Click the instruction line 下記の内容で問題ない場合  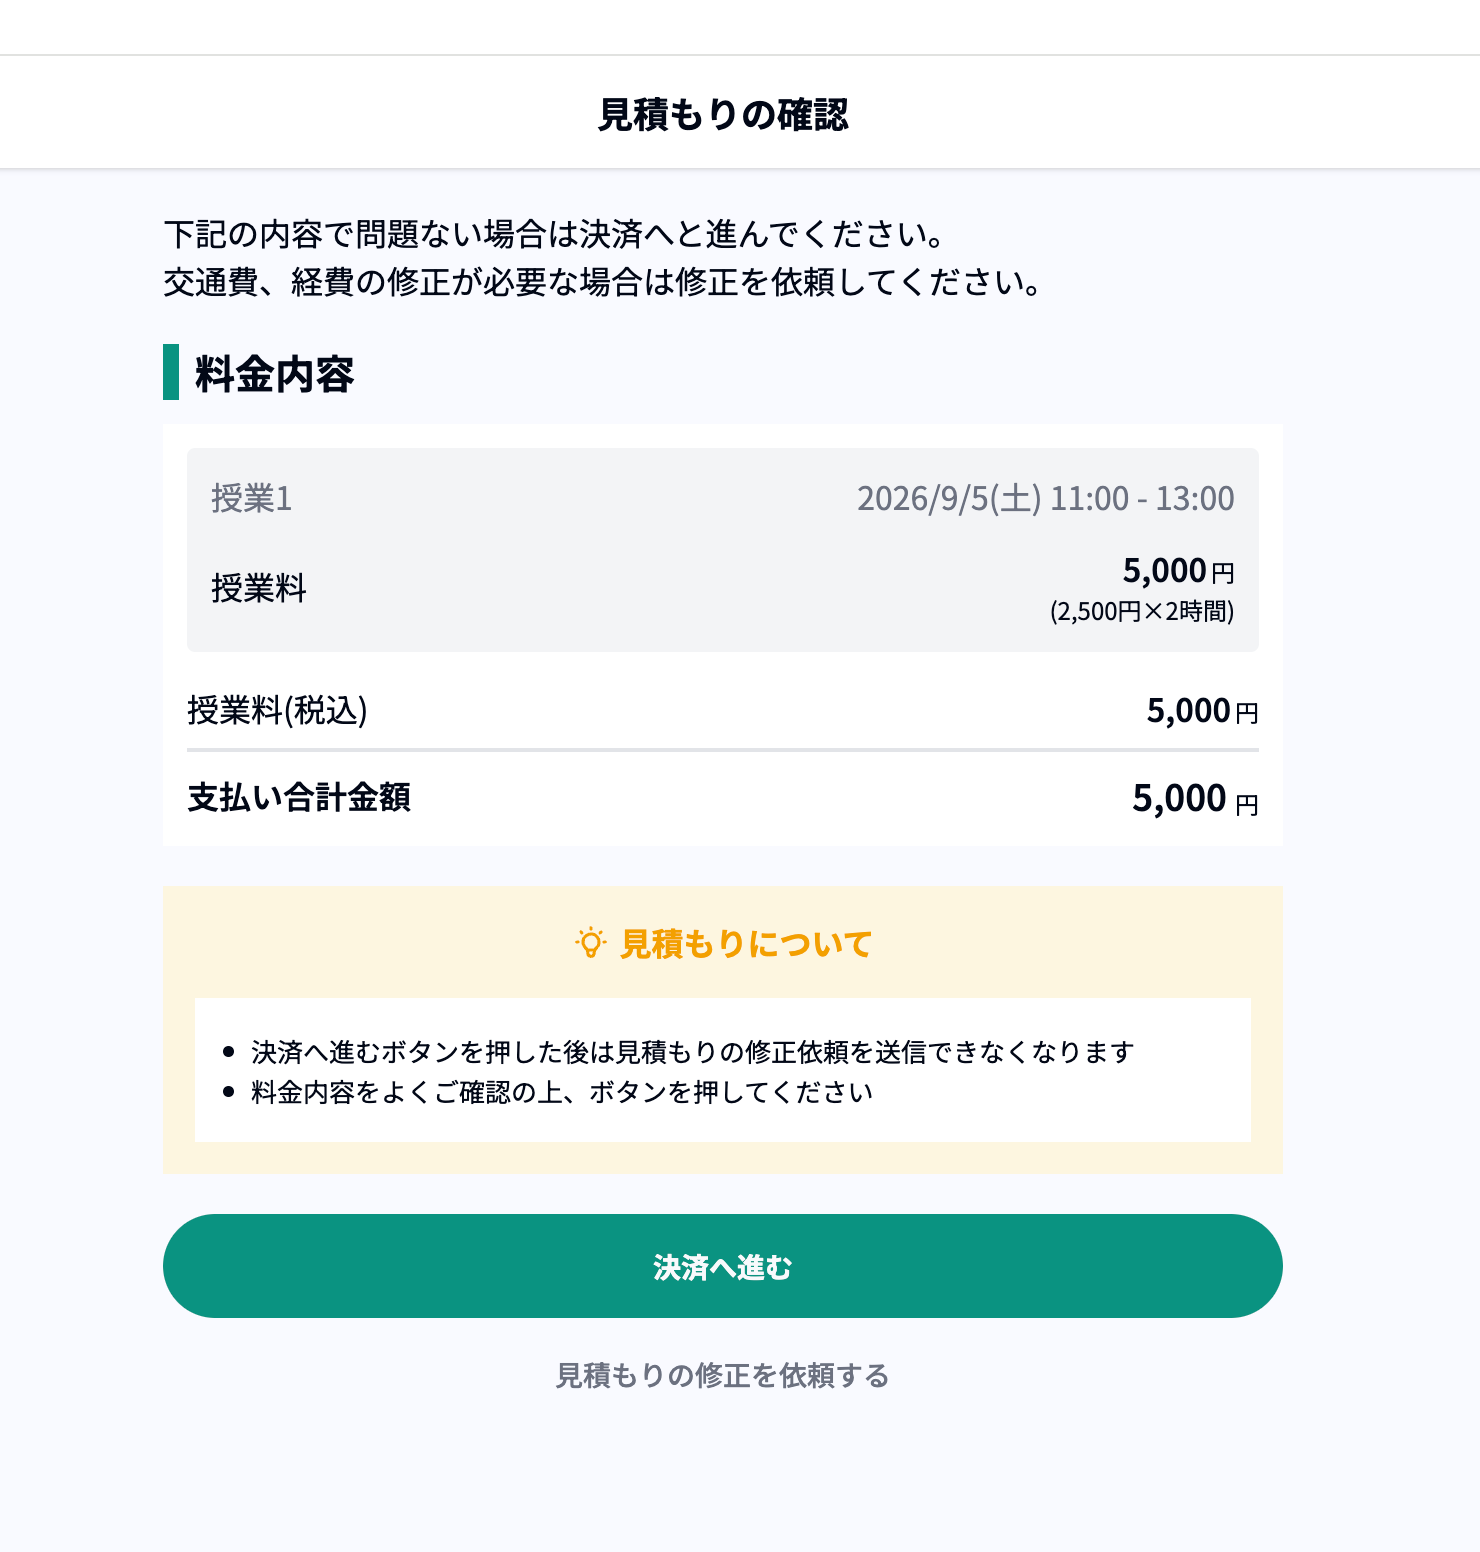click(555, 234)
